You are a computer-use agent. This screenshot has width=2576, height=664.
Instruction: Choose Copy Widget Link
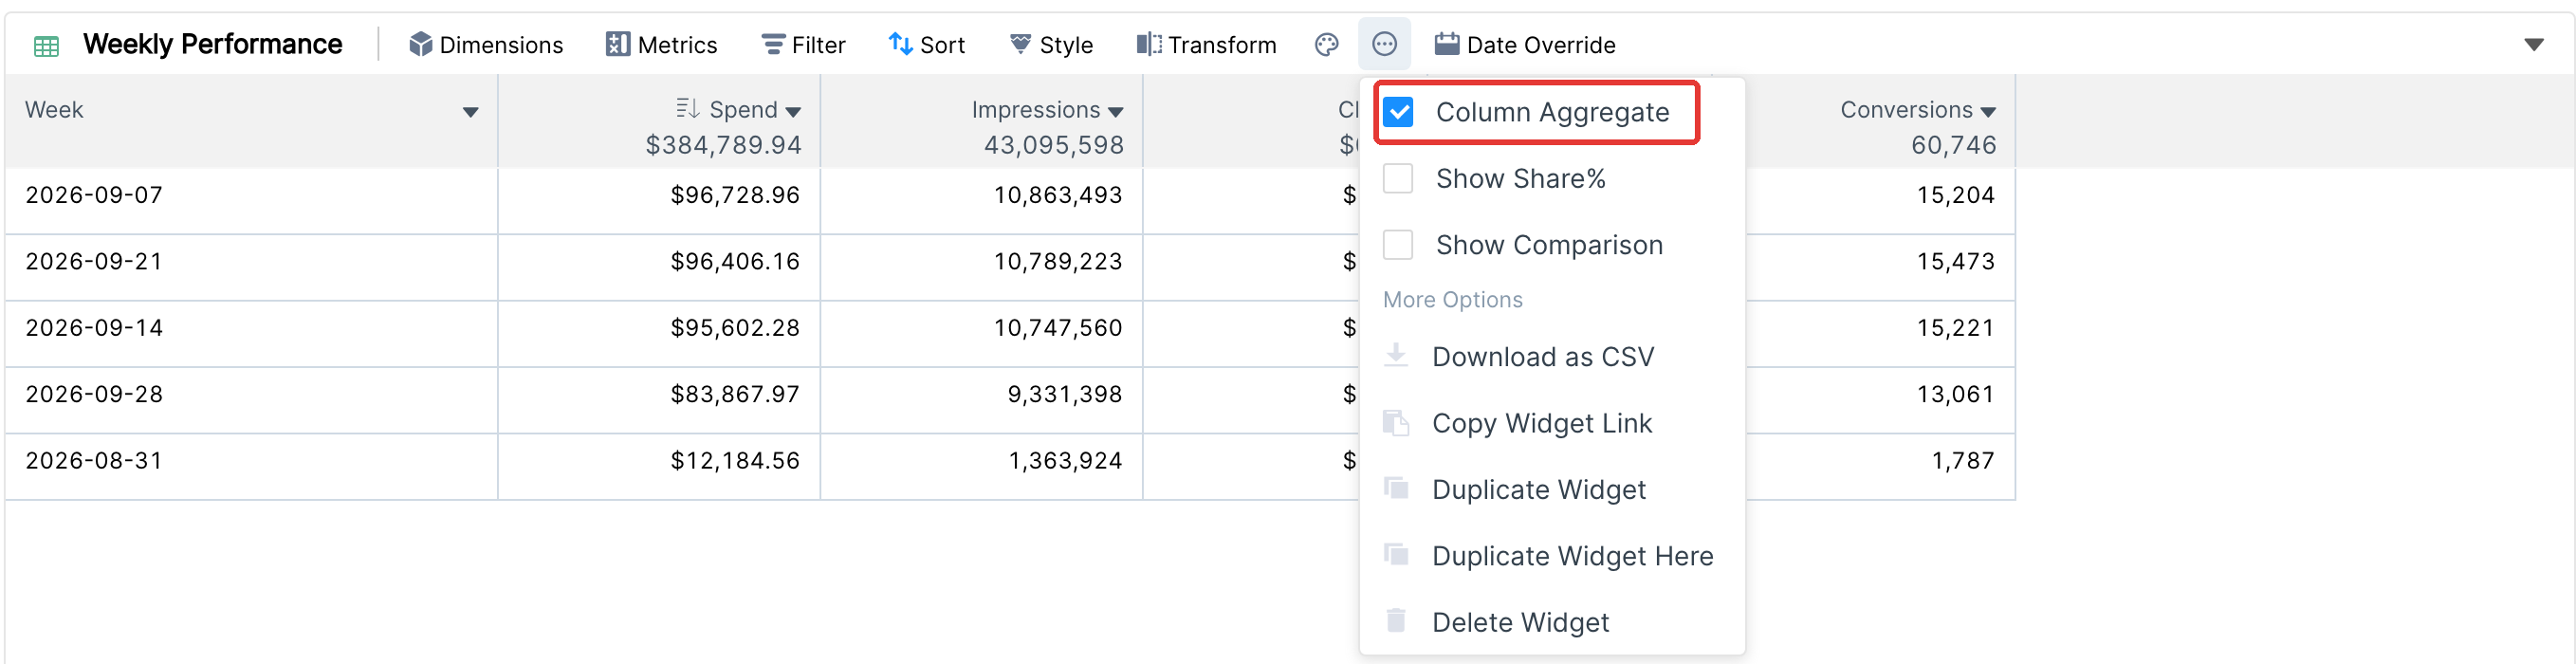1552,423
